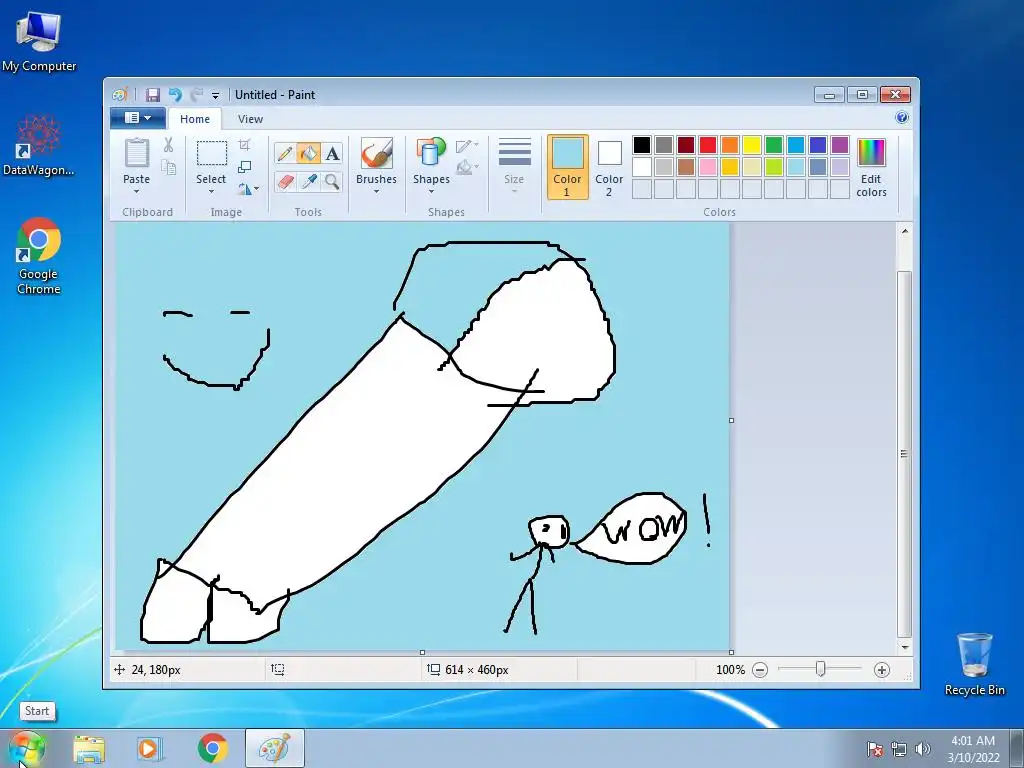Viewport: 1024px width, 768px height.
Task: Open the Recycle Bin desktop icon
Action: tap(974, 664)
